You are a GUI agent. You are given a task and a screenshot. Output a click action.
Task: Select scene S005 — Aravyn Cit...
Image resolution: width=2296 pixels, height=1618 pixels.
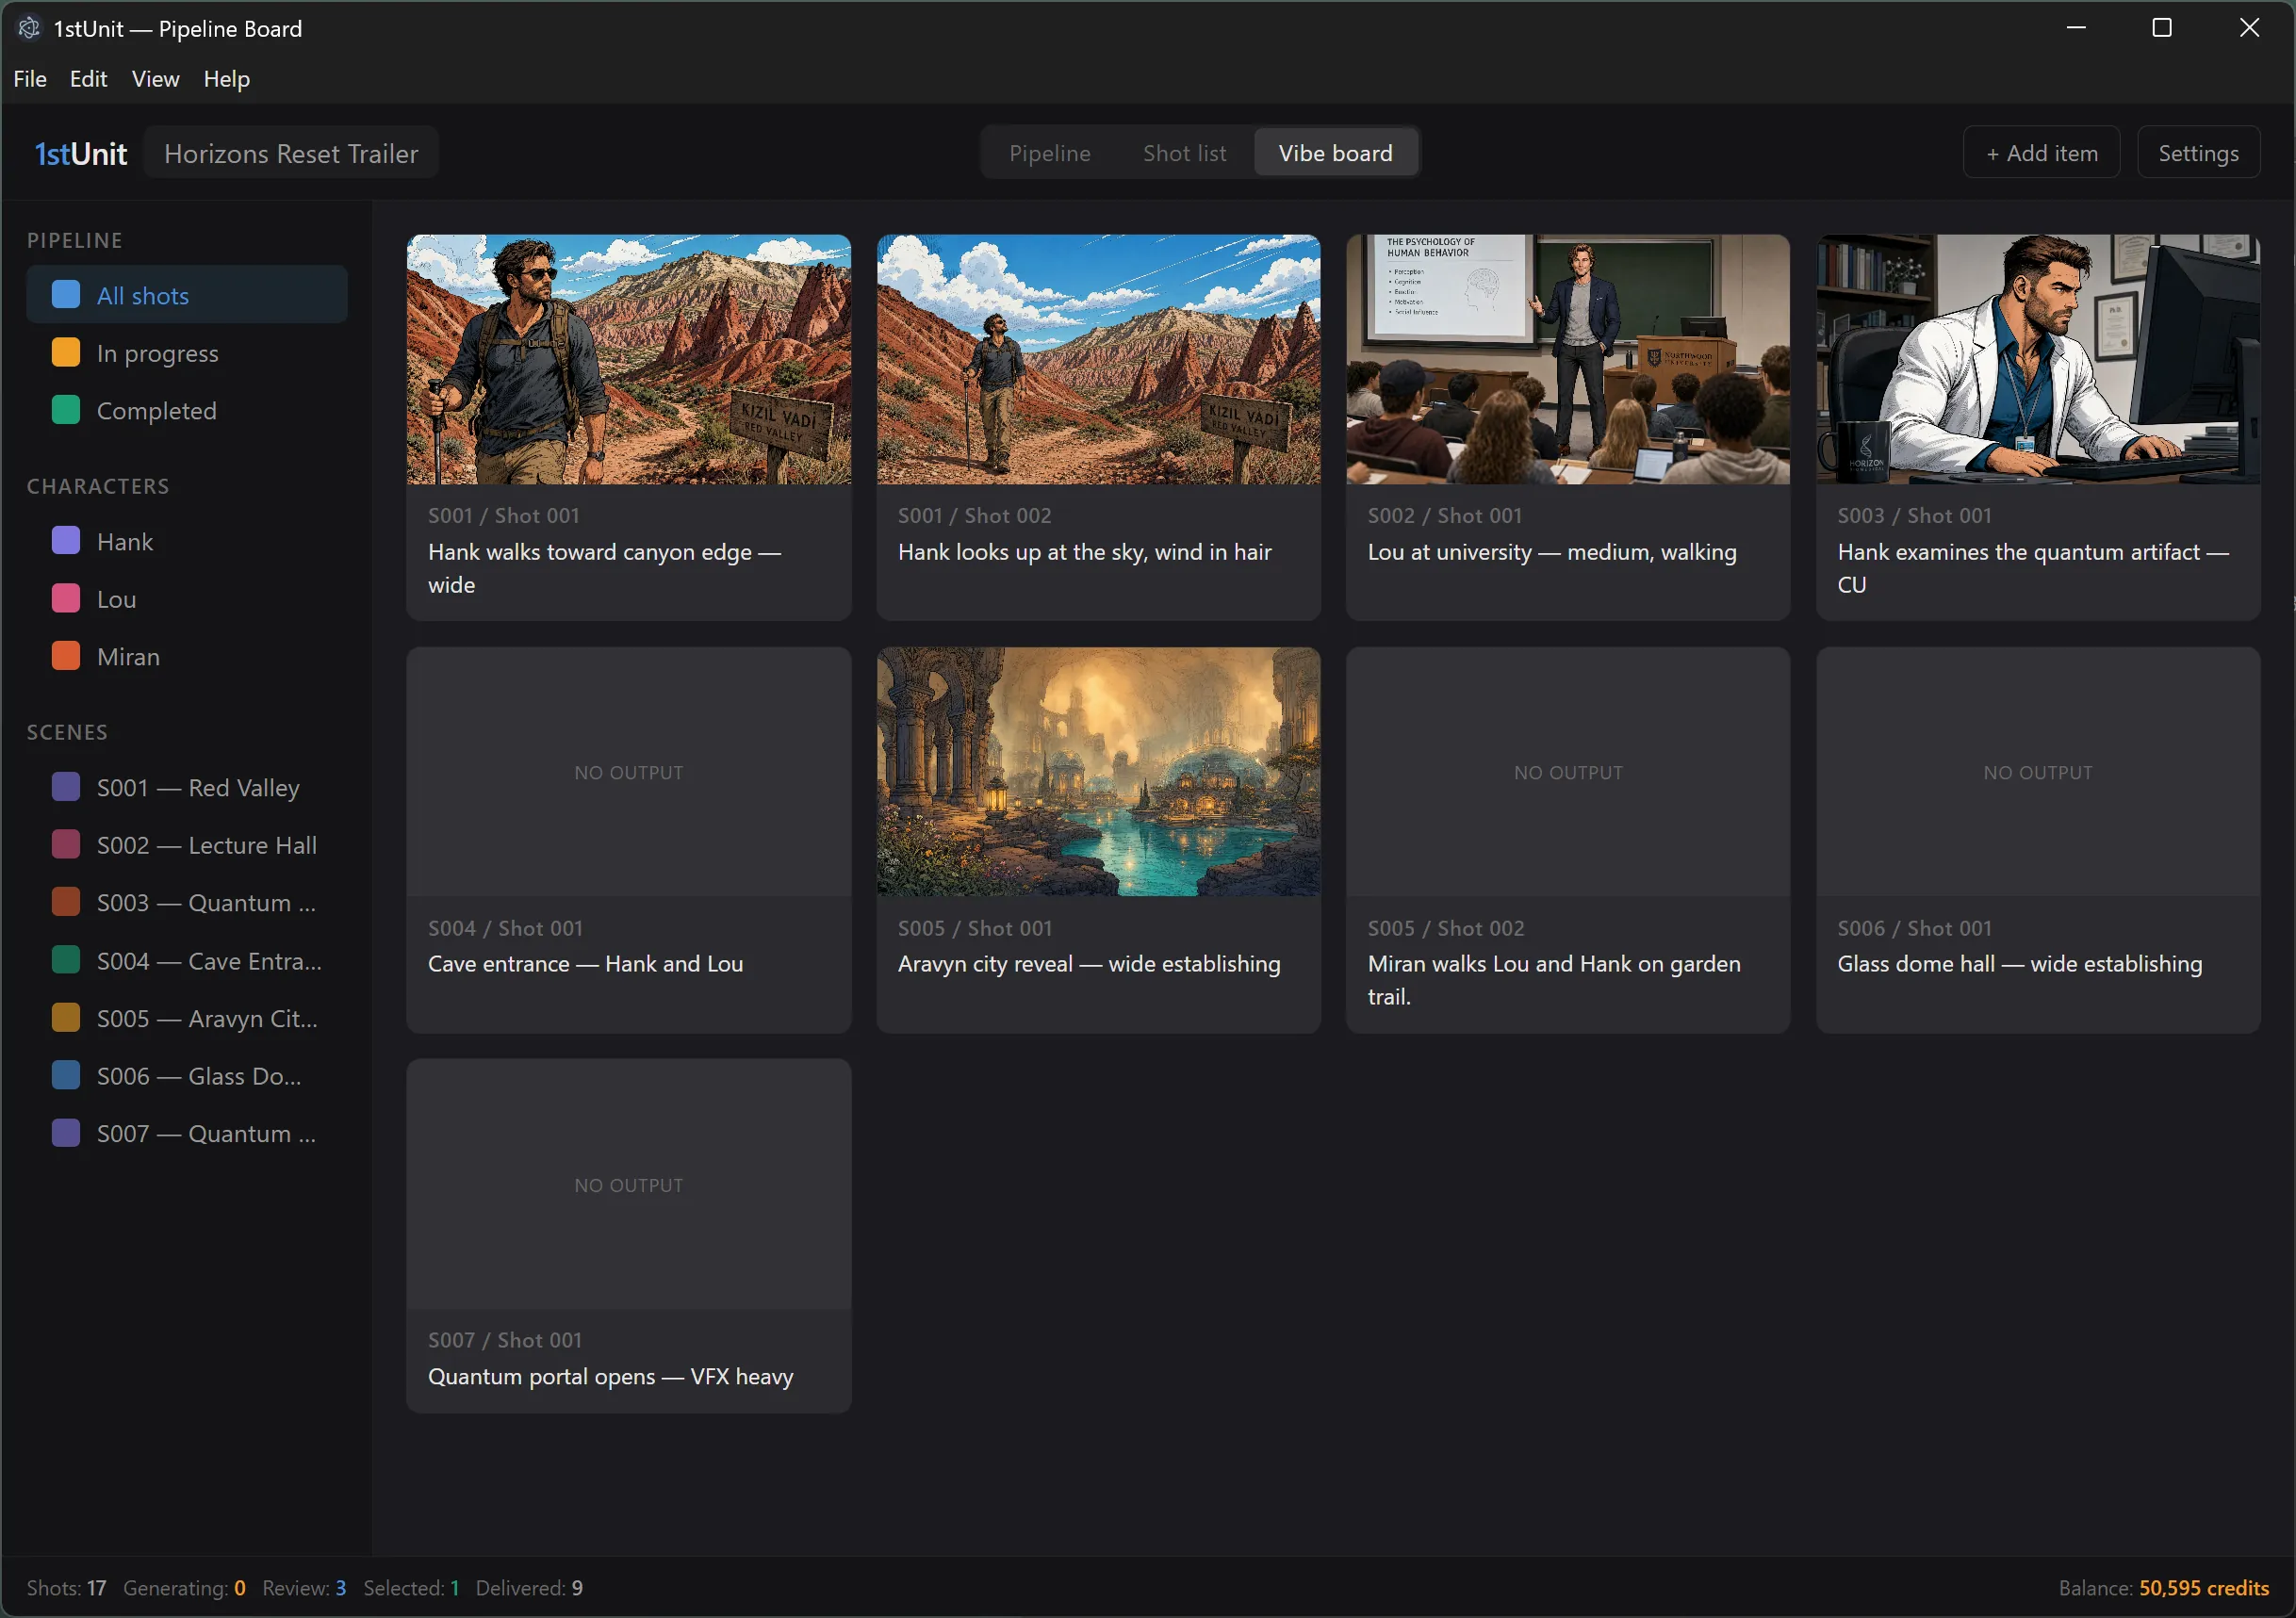(x=187, y=1018)
